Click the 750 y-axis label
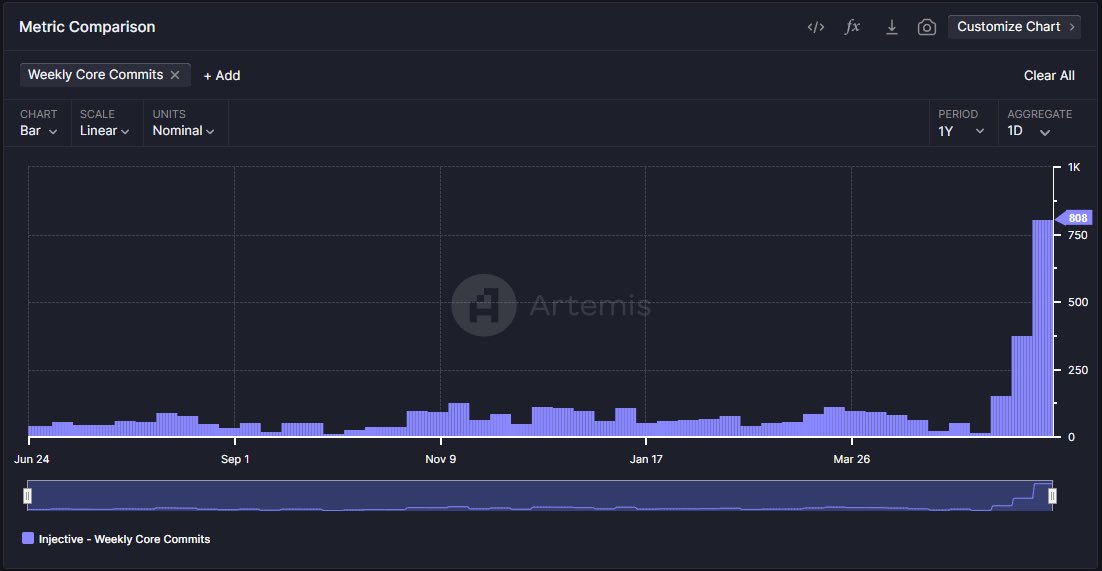This screenshot has width=1102, height=571. pyautogui.click(x=1077, y=235)
